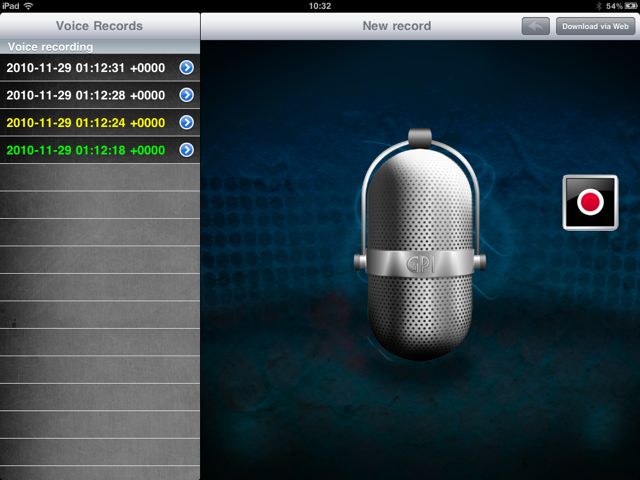The width and height of the screenshot is (640, 480).
Task: Select yellow recording 2010-11-29 01:12:24
Action: tap(100, 122)
